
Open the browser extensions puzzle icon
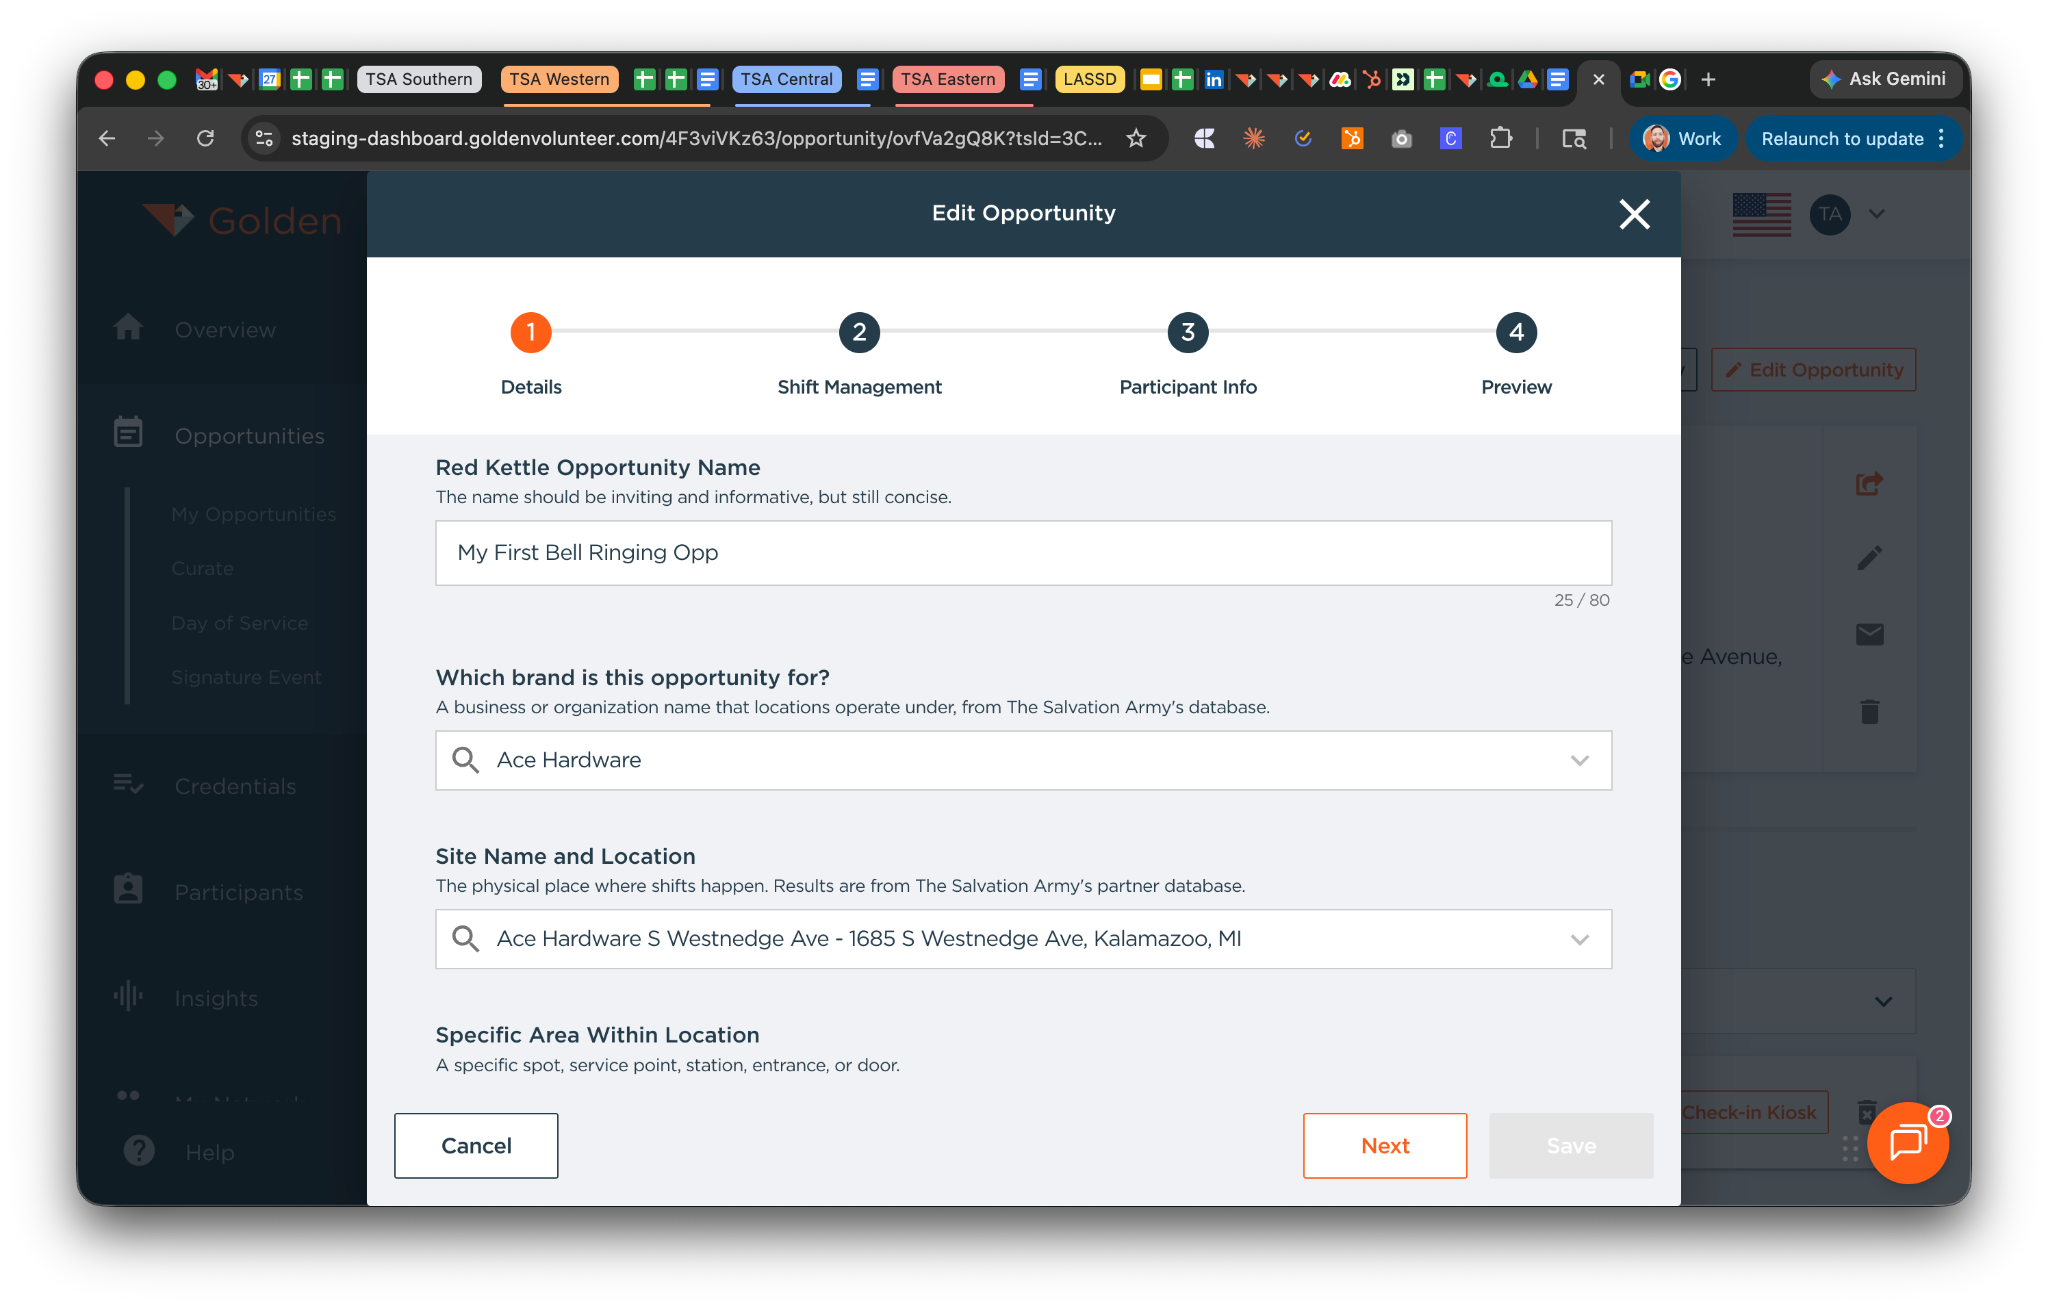coord(1500,139)
